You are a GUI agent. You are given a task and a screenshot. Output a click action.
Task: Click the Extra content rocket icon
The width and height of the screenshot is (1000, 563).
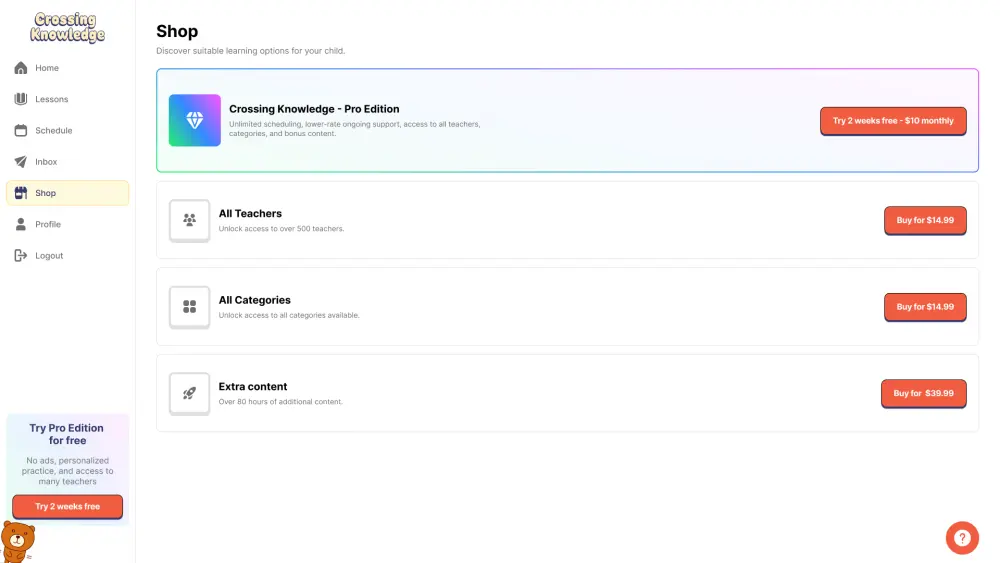tap(189, 393)
